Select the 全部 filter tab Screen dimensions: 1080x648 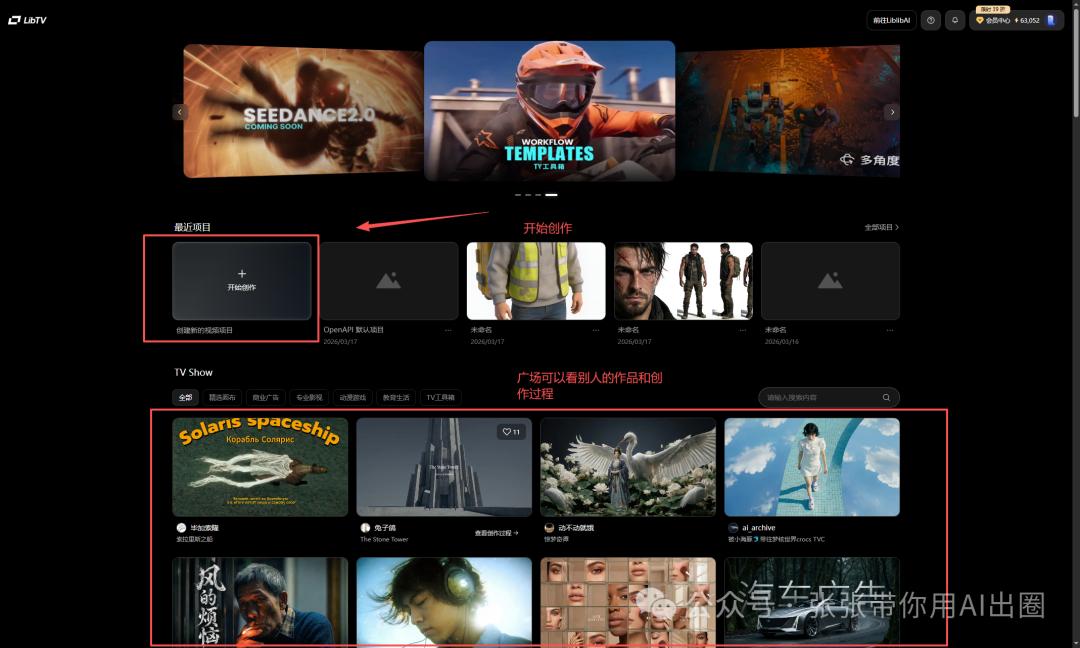[x=185, y=397]
